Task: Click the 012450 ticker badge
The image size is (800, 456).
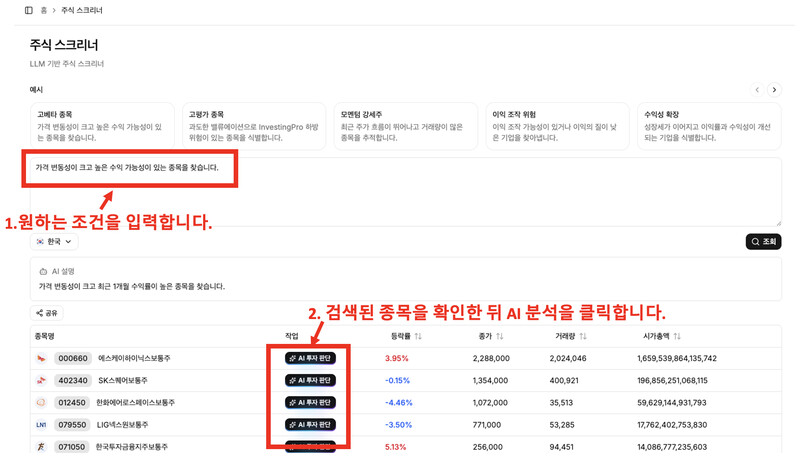Action: 72,402
